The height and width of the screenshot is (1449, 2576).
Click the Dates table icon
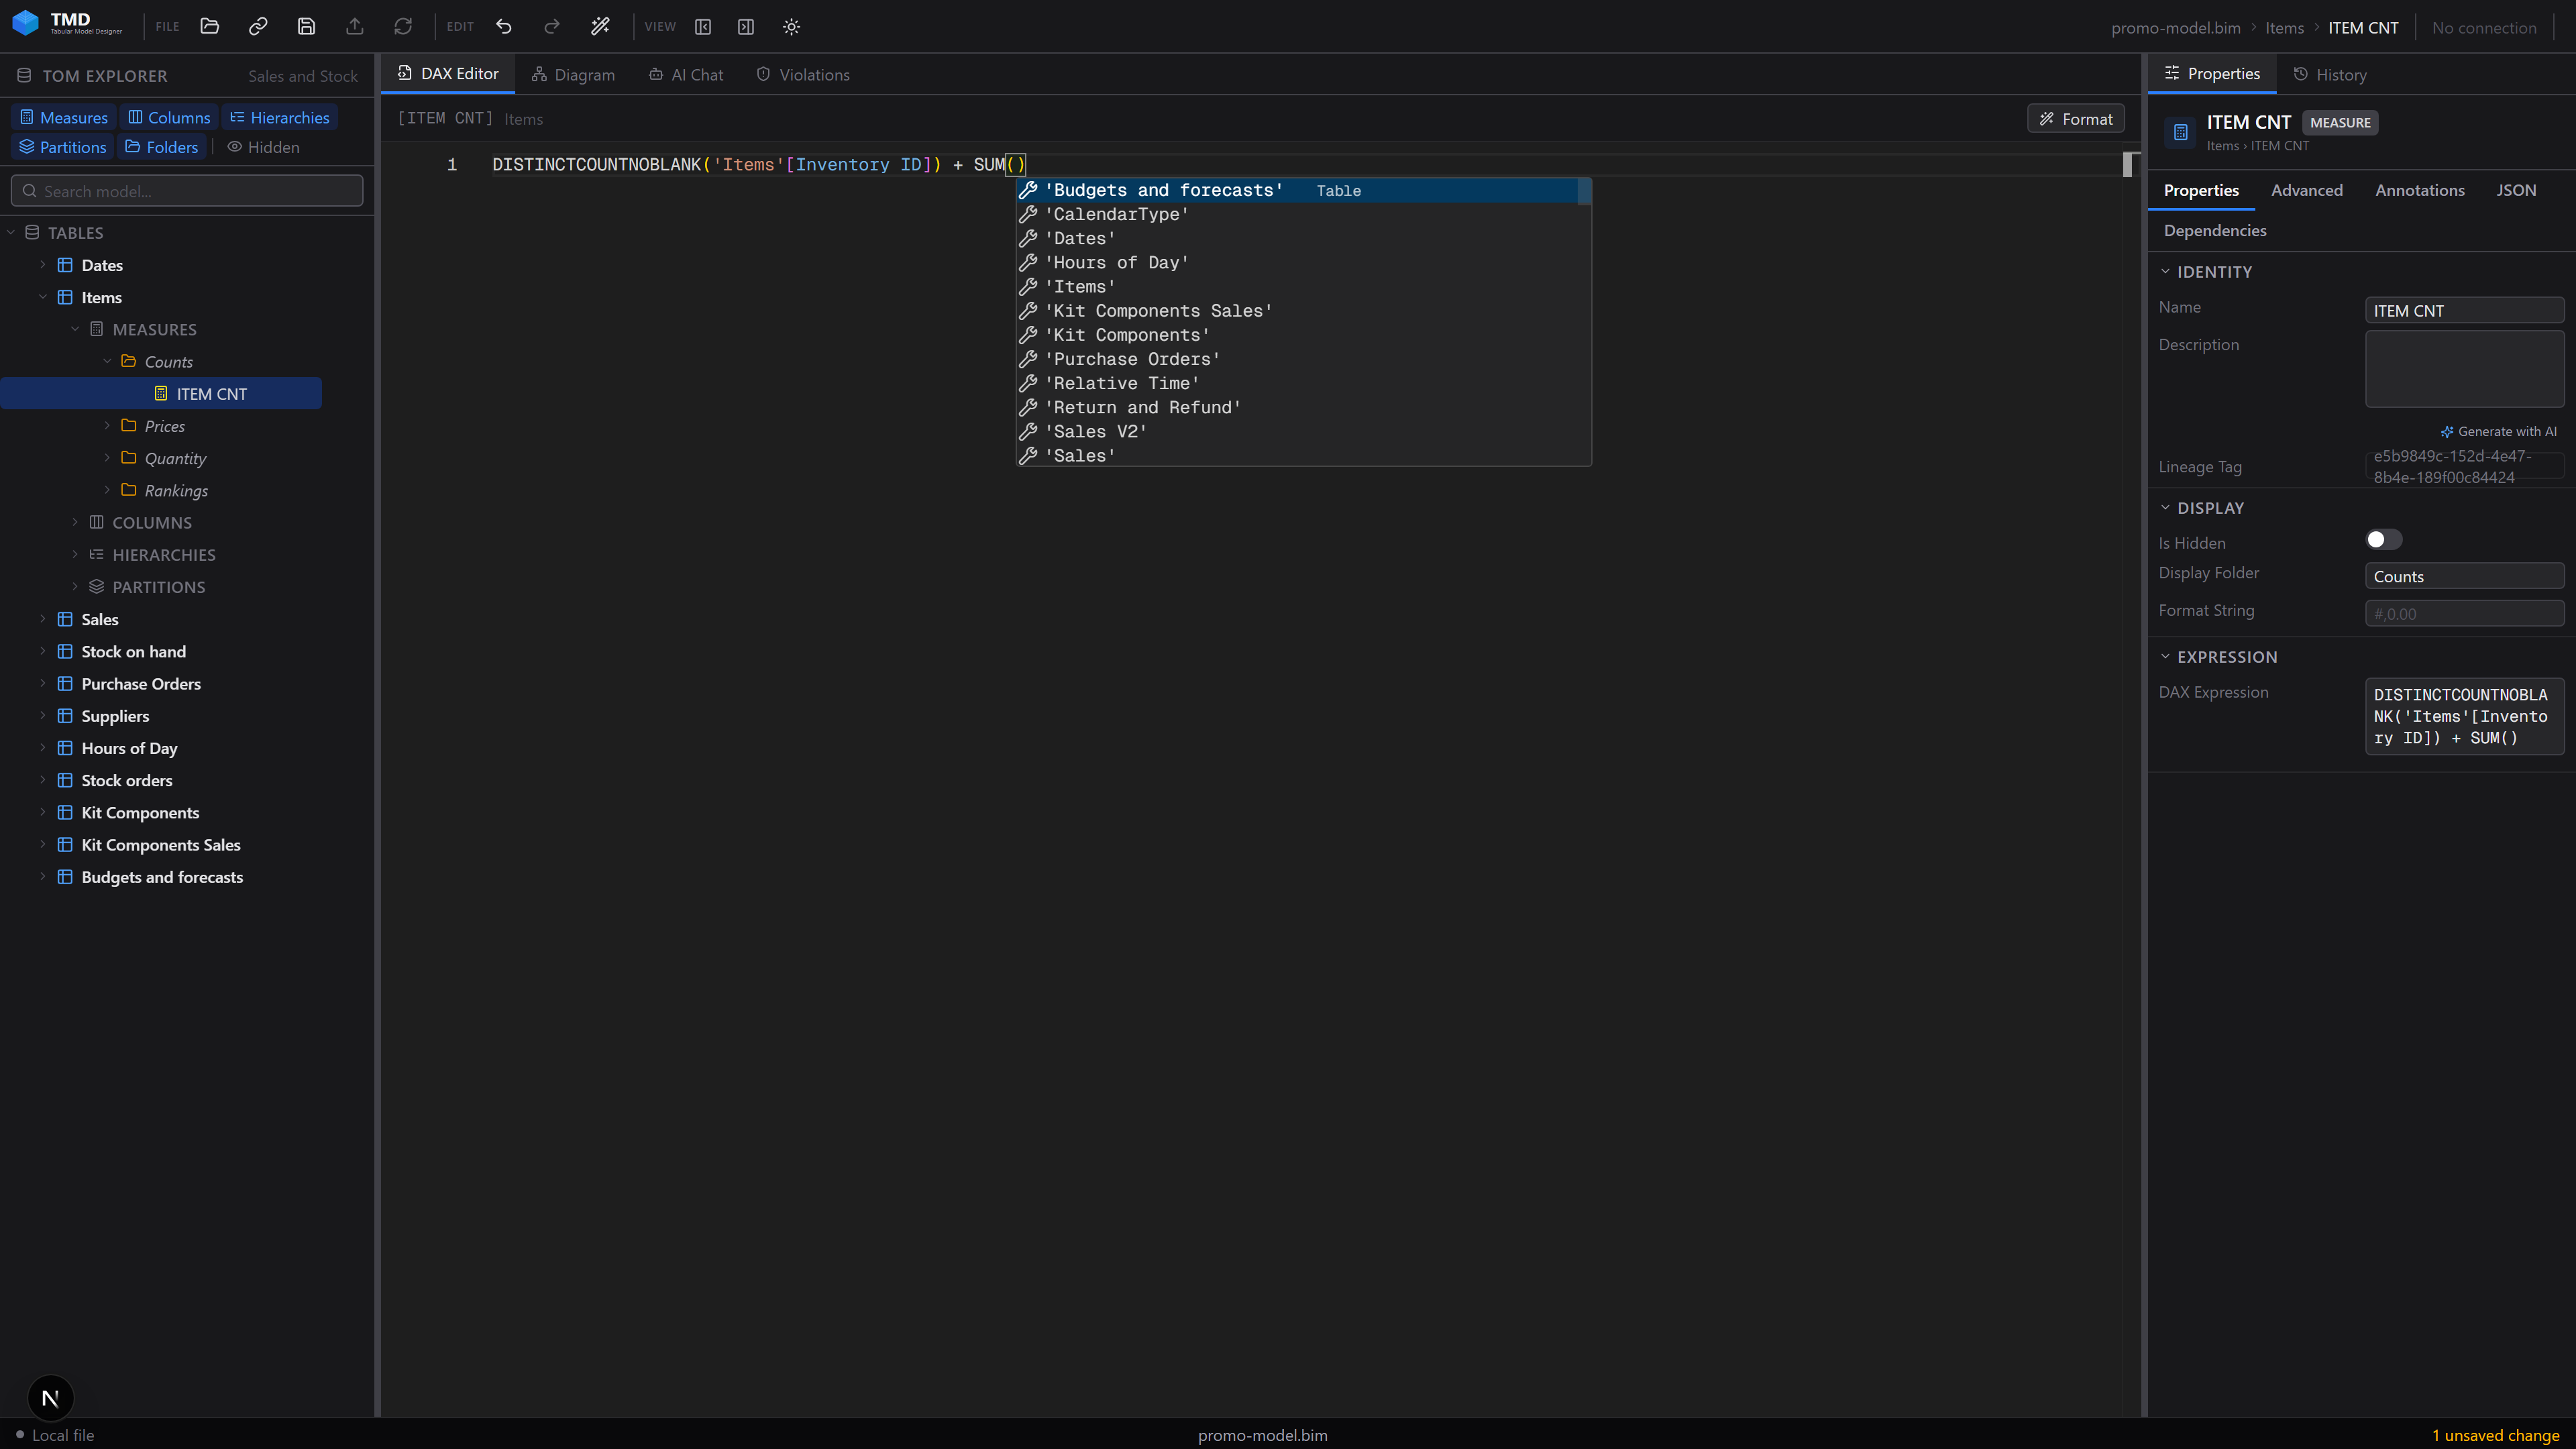[65, 265]
